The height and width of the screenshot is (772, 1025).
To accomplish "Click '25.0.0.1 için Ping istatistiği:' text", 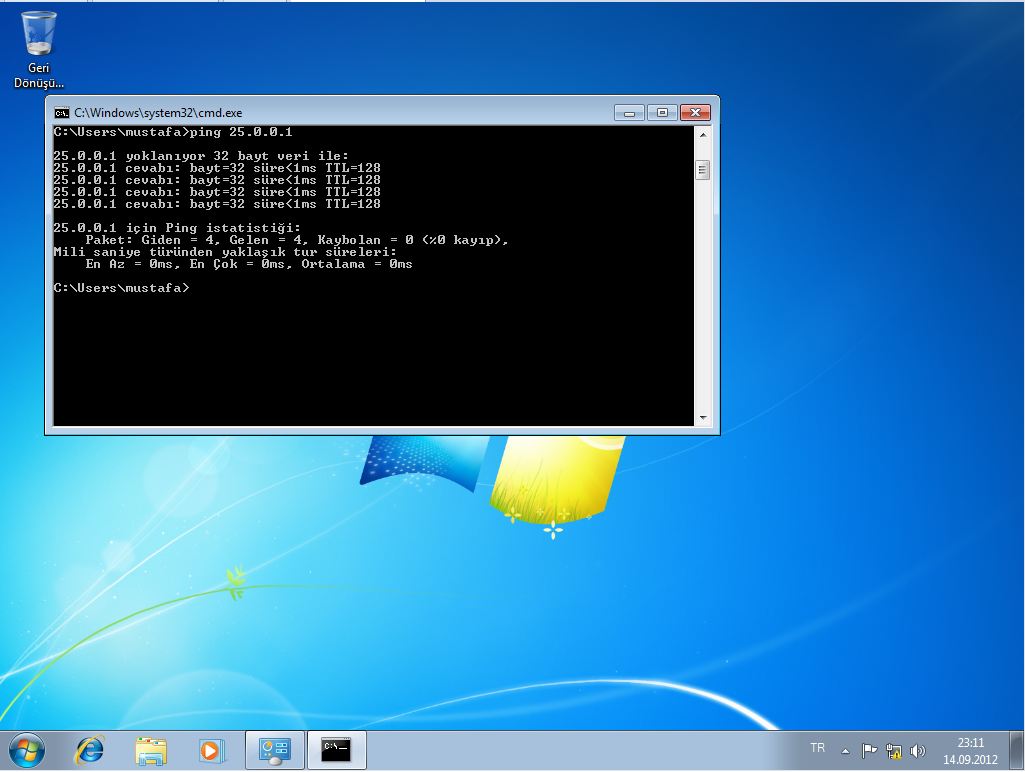I will pos(177,228).
